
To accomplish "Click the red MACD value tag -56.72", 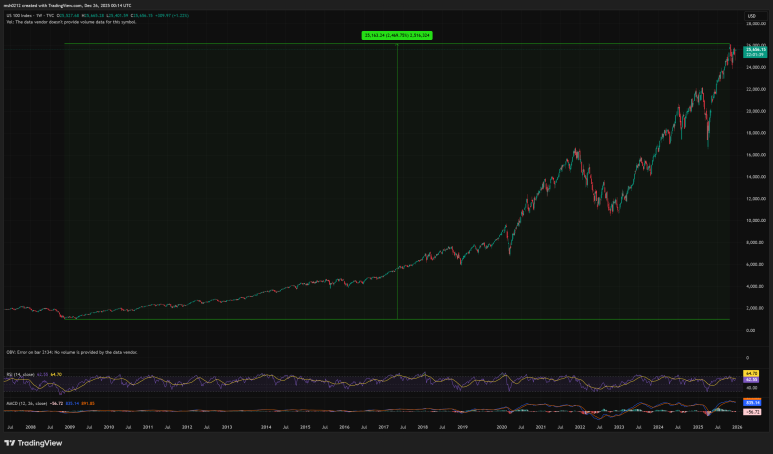I will click(x=753, y=411).
